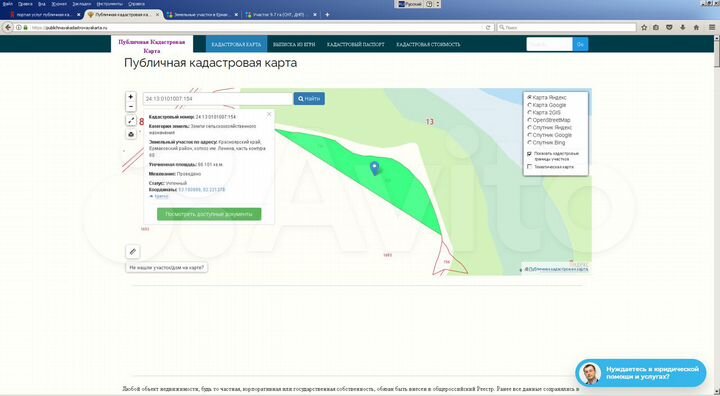Open Firefox hamburger menu
Image resolution: width=720 pixels, height=396 pixels.
[x=712, y=28]
